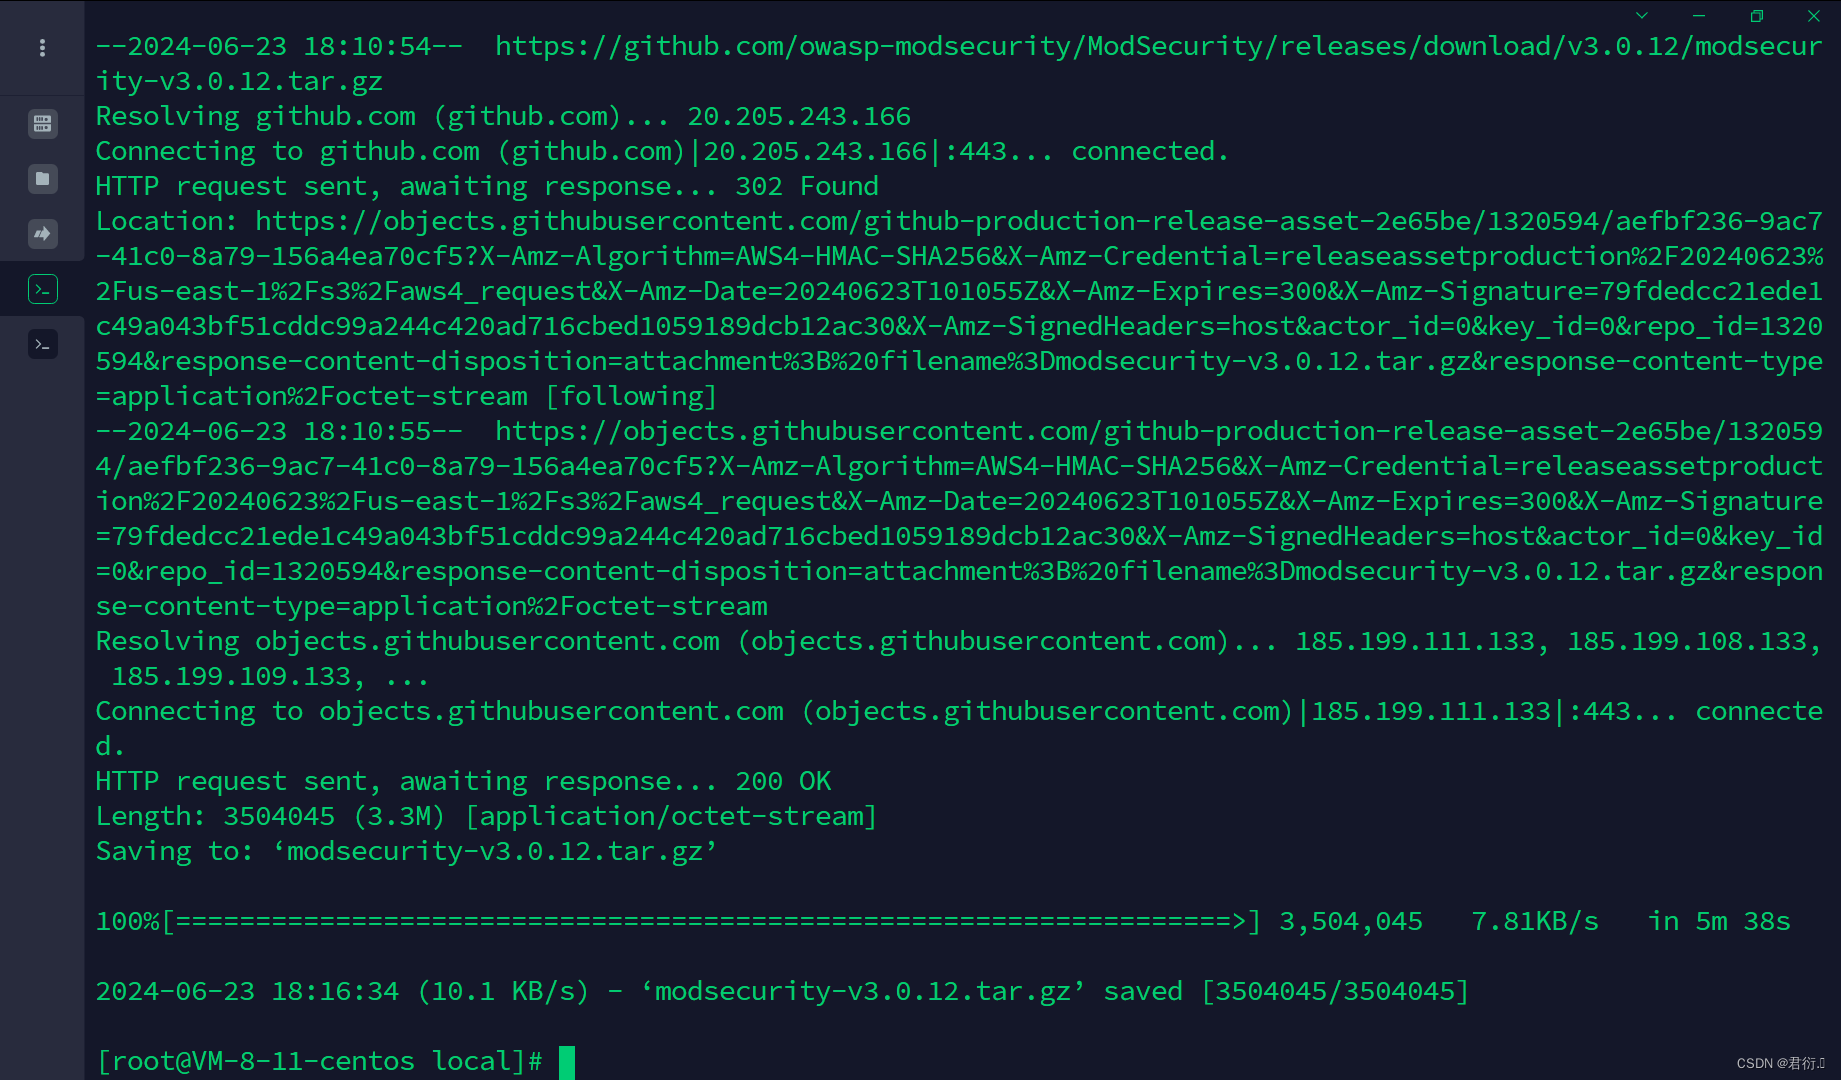Select the highlighted active terminal icon
The image size is (1841, 1080).
point(42,289)
